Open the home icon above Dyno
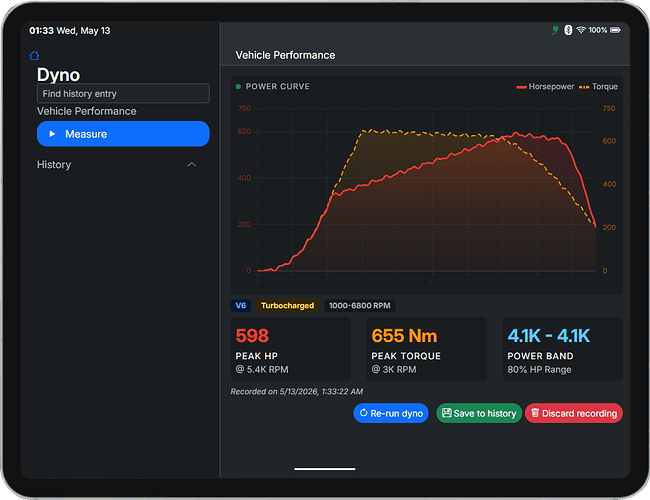This screenshot has height=500, width=650. pos(34,56)
